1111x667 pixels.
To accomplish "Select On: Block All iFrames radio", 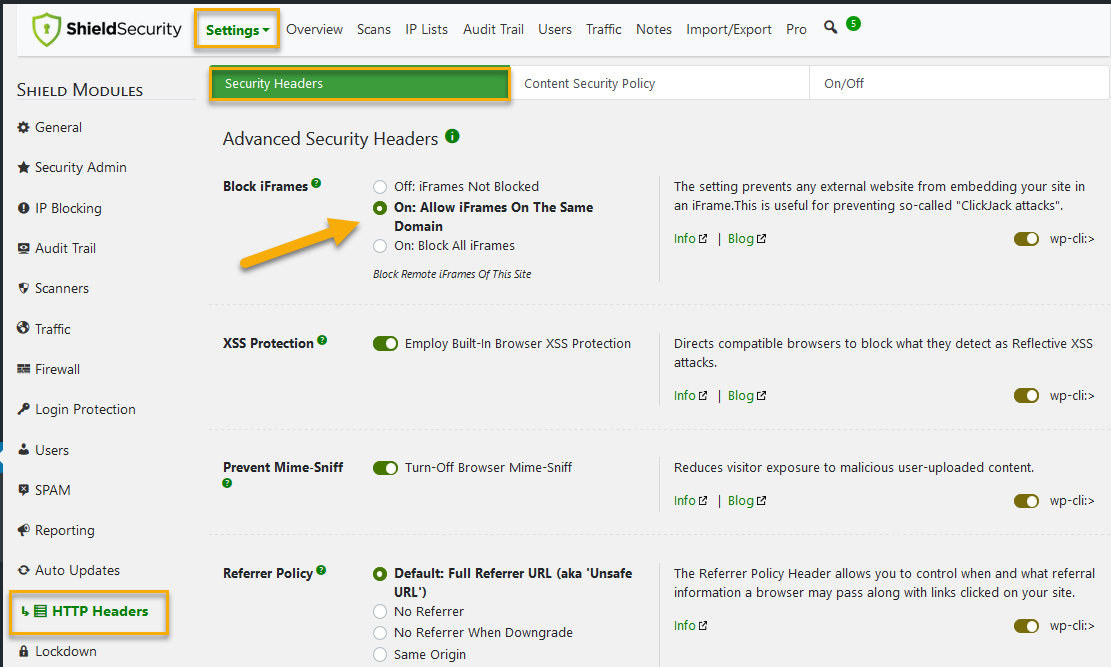I will (380, 246).
